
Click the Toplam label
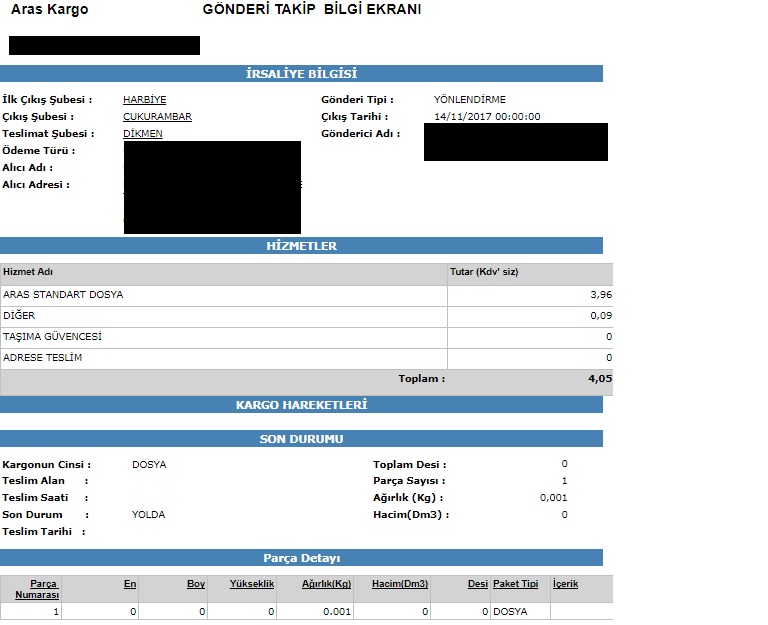coord(422,378)
